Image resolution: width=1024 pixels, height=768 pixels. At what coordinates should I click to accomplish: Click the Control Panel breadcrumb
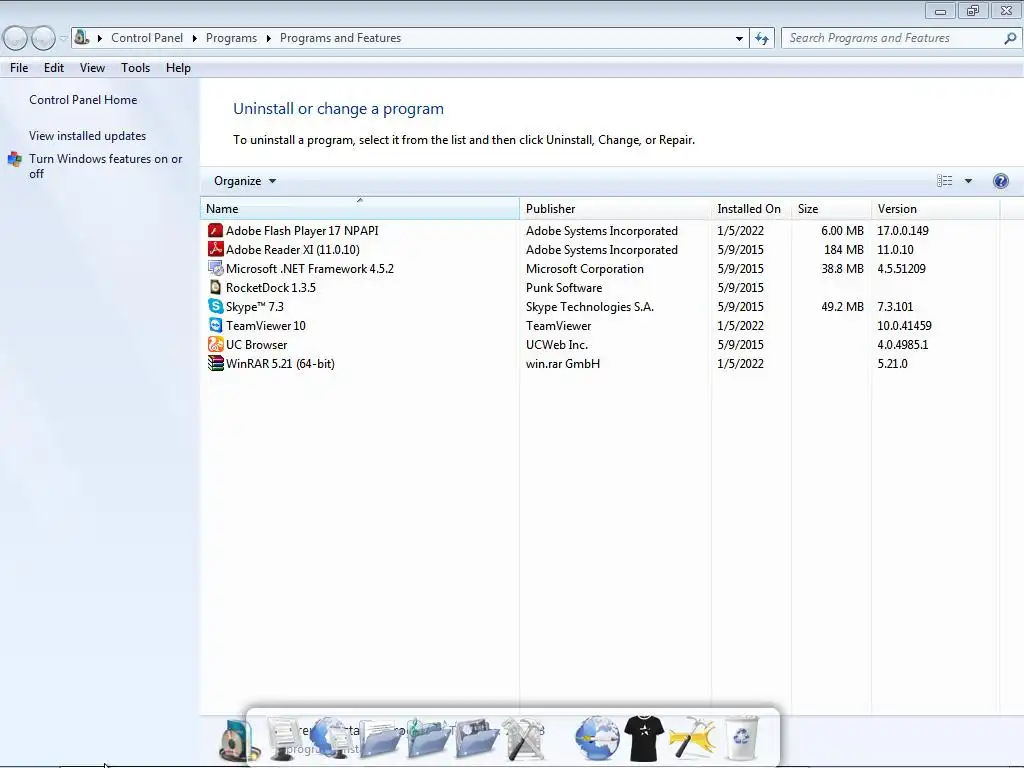[147, 38]
